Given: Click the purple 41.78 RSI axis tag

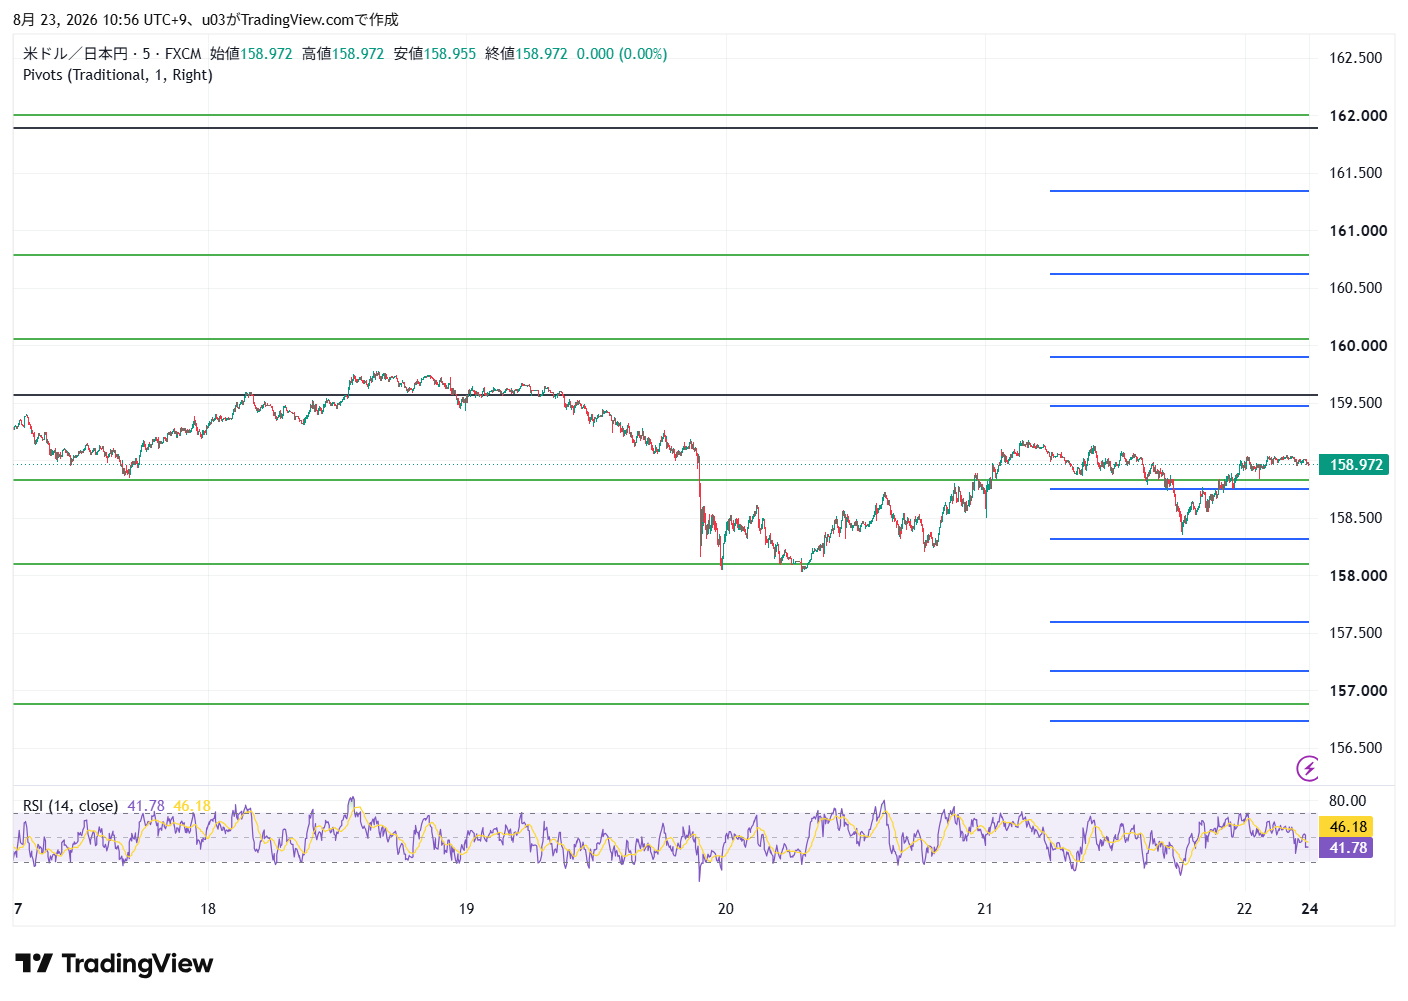Looking at the screenshot, I should [x=1347, y=848].
